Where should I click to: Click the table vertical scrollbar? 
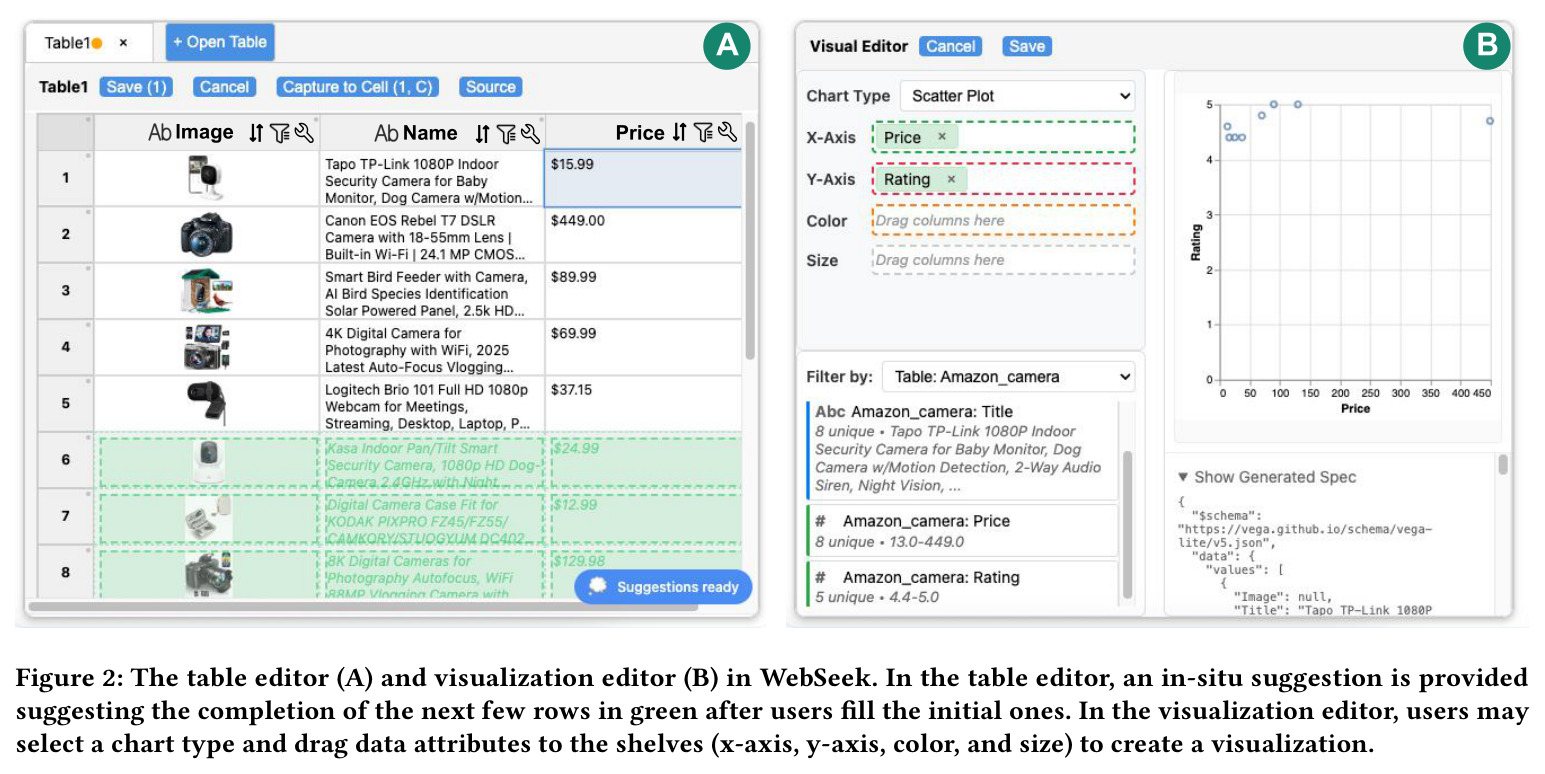tap(750, 240)
